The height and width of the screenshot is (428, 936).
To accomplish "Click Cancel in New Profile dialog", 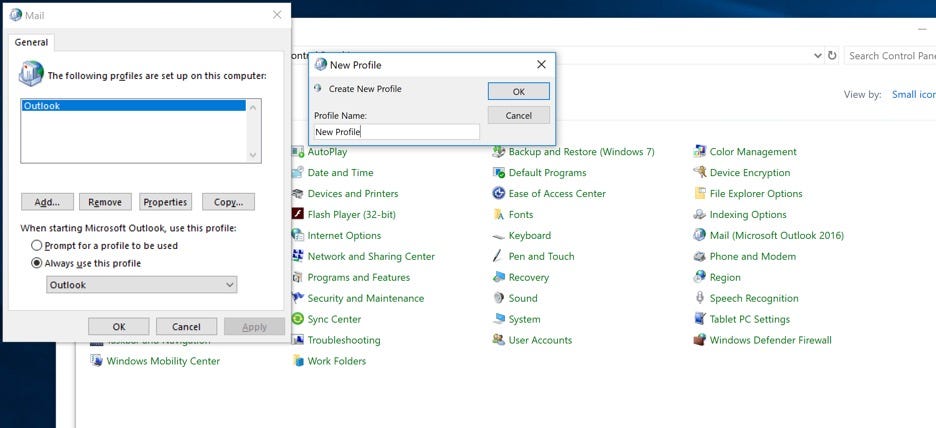I will tap(519, 115).
